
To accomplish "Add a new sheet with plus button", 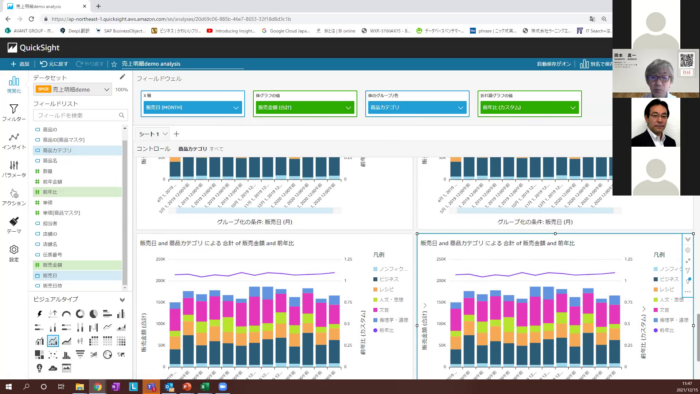I will pos(176,134).
